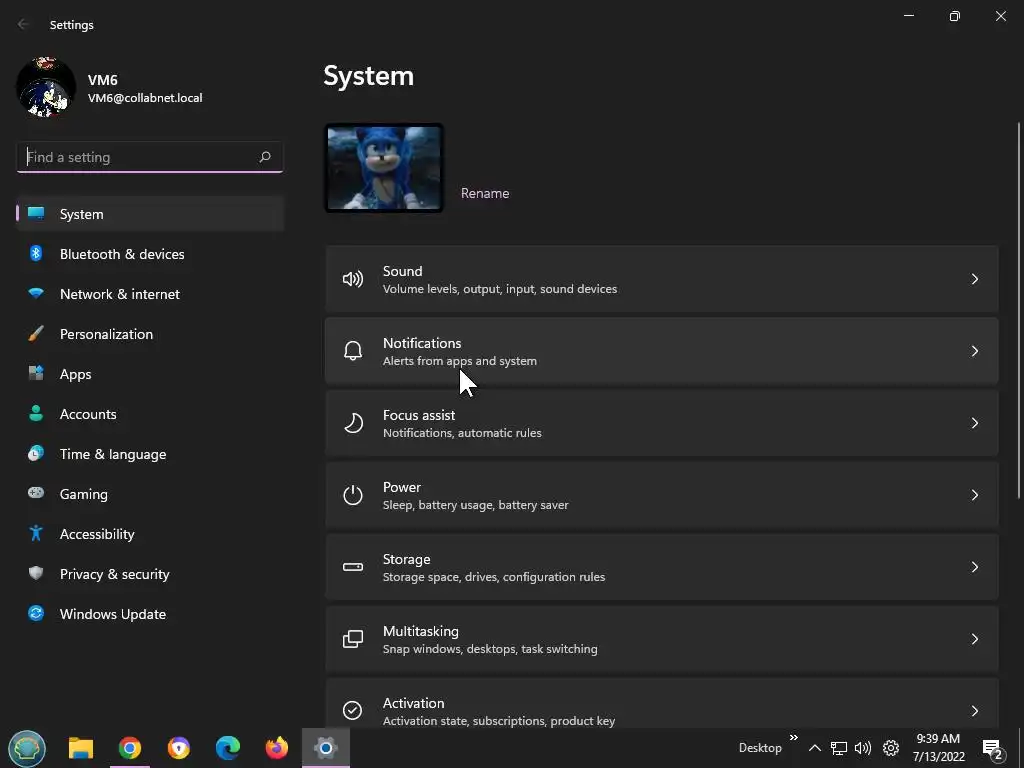Open Sound volume levels settings
This screenshot has width=1024, height=768.
point(662,280)
